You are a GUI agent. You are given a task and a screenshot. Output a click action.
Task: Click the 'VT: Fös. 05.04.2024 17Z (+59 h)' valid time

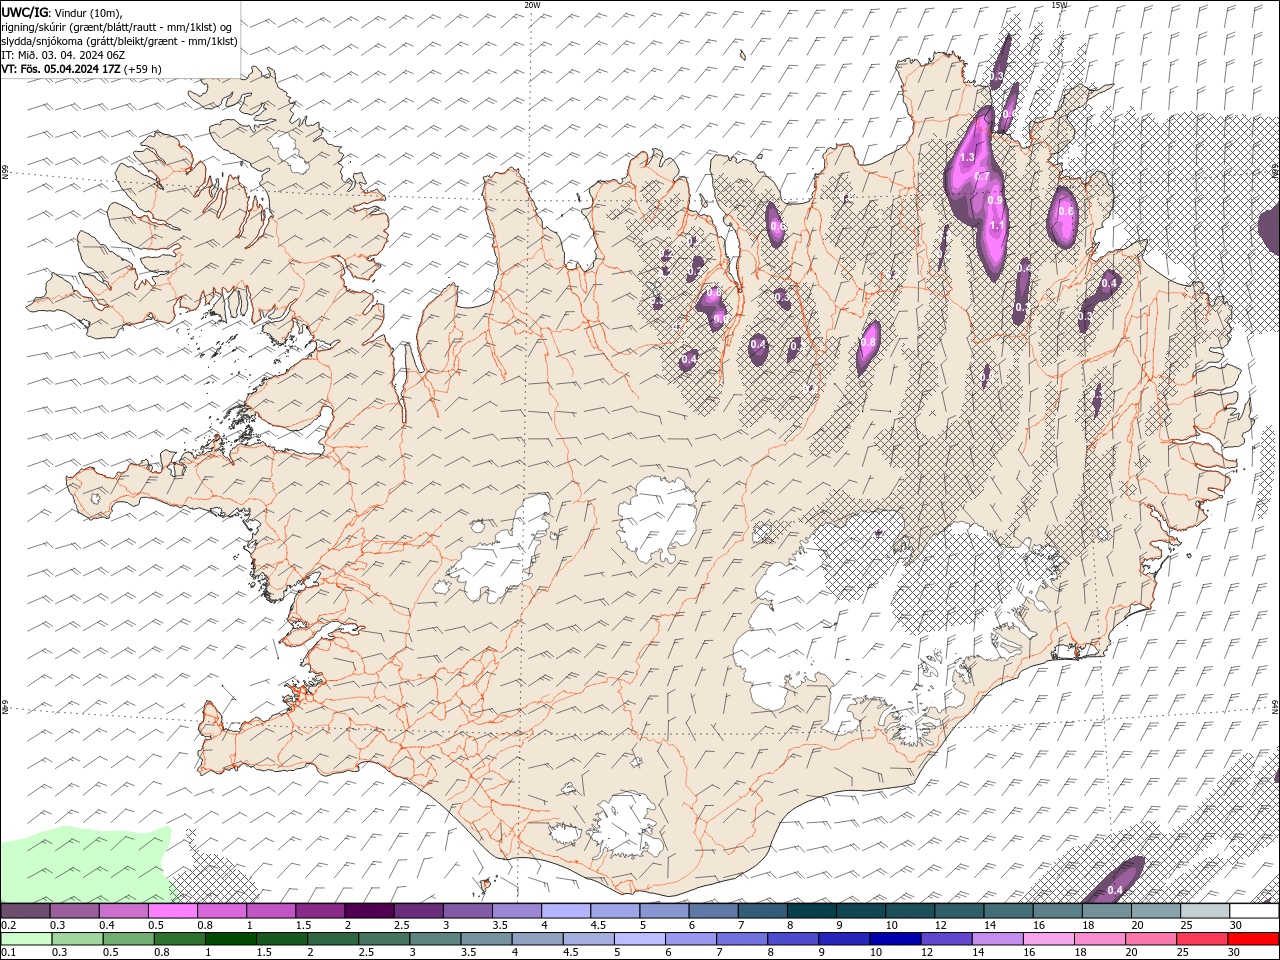tap(81, 69)
